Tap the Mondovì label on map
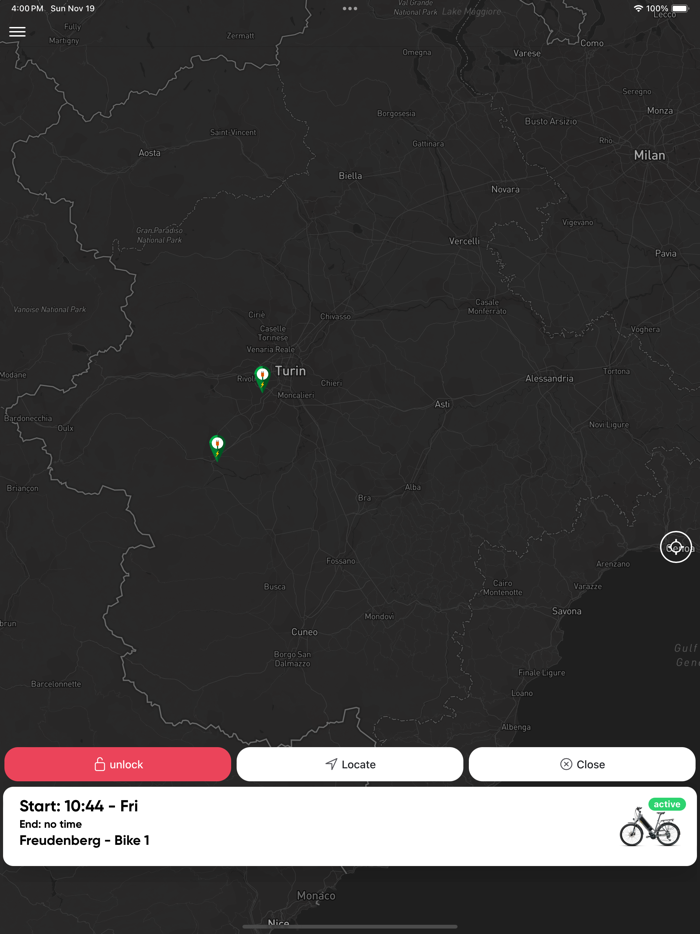Screen dimensions: 700x934 point(379,616)
